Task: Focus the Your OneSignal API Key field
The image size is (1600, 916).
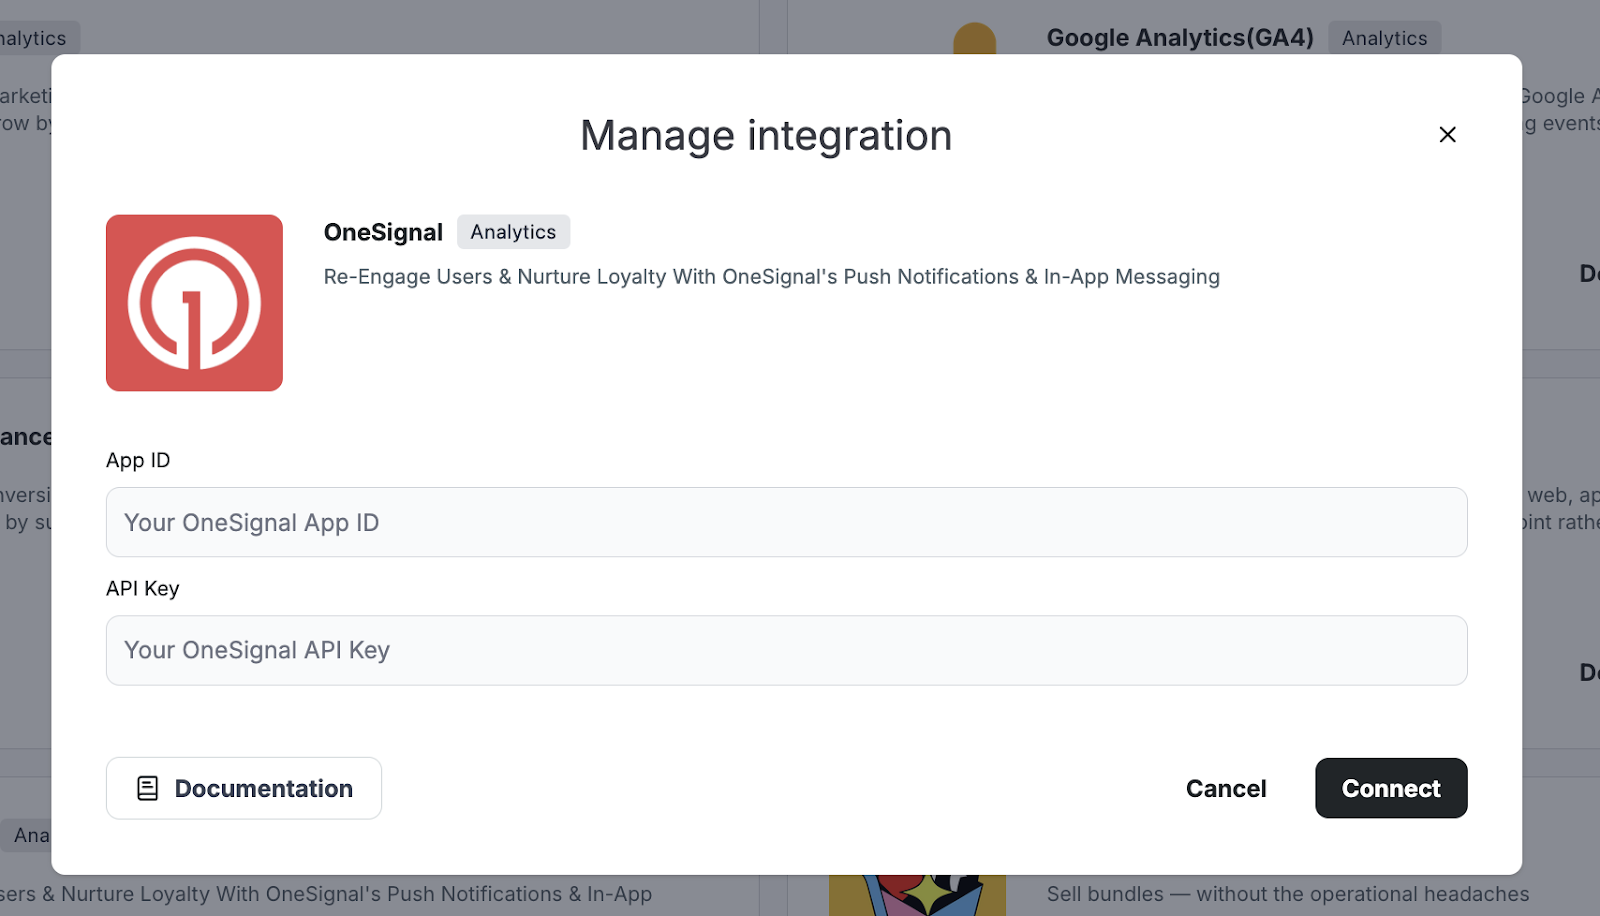Action: pyautogui.click(x=786, y=651)
